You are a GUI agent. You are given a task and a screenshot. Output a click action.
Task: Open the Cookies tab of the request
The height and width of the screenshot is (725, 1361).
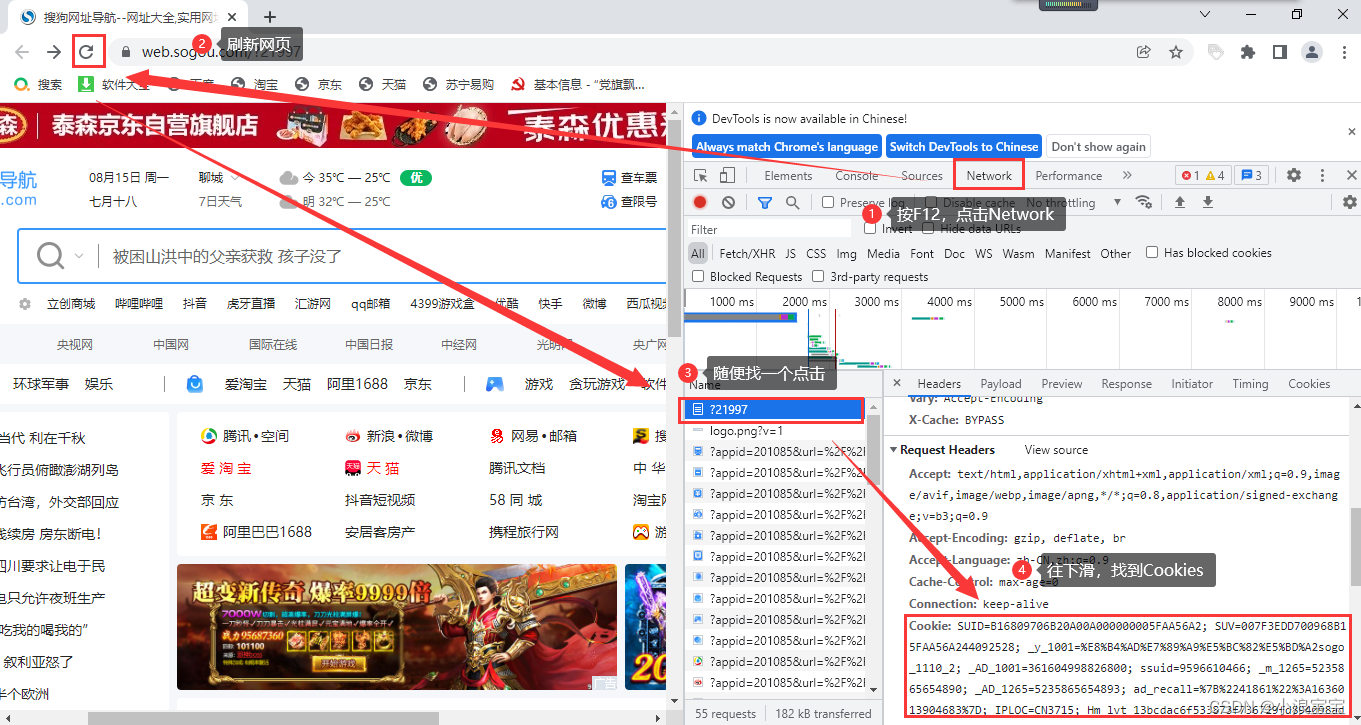click(1309, 383)
